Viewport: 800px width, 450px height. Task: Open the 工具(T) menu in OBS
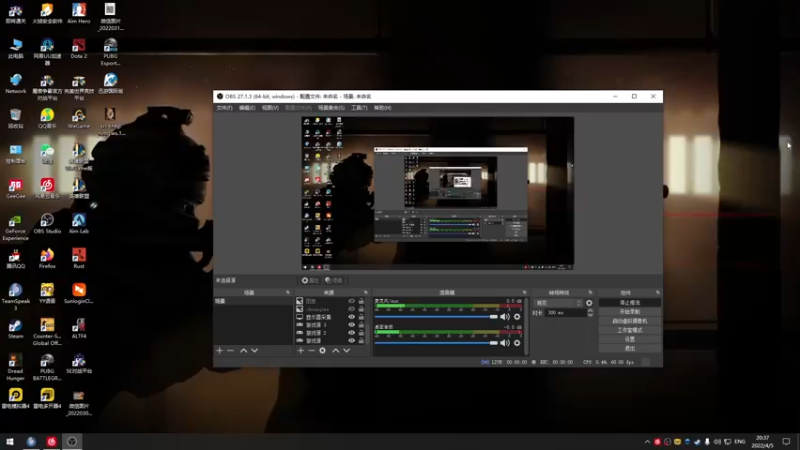tap(359, 108)
